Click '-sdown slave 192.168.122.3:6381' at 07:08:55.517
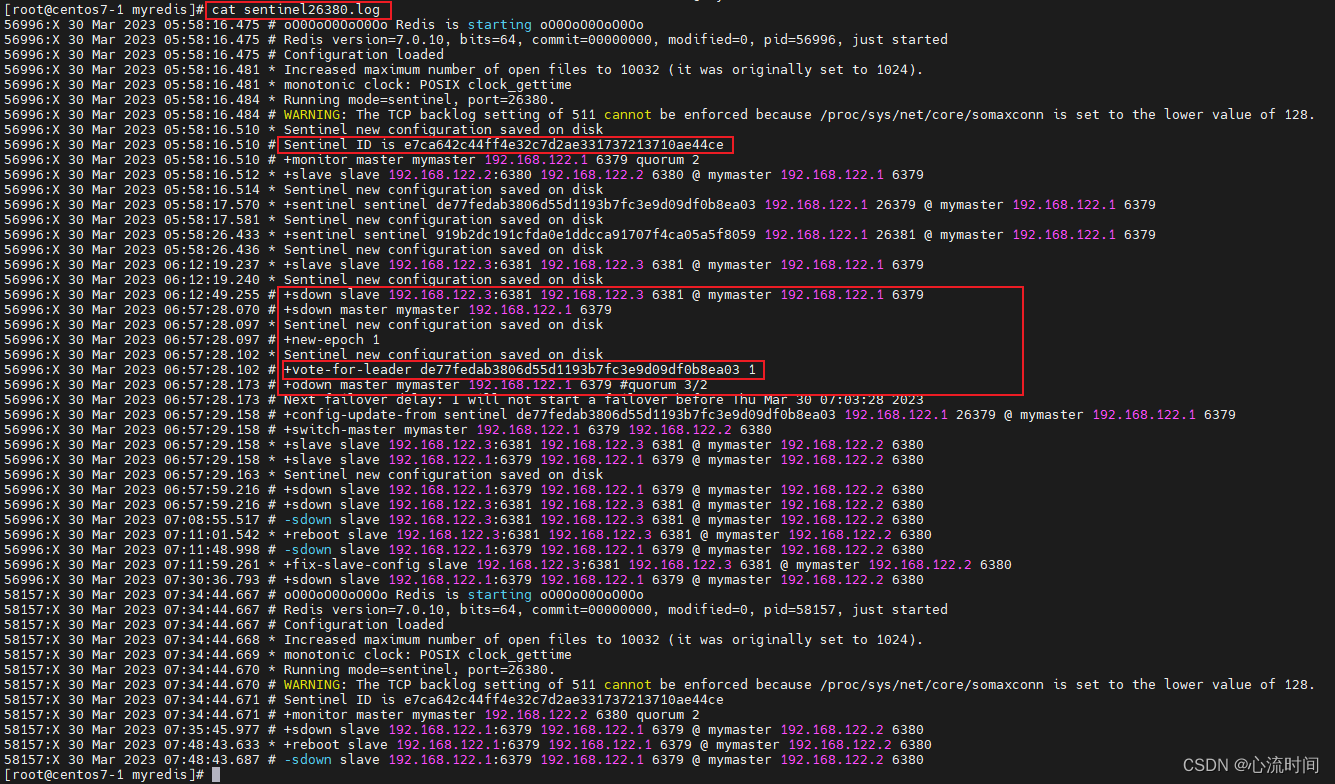Viewport: 1335px width, 784px height. [x=603, y=520]
